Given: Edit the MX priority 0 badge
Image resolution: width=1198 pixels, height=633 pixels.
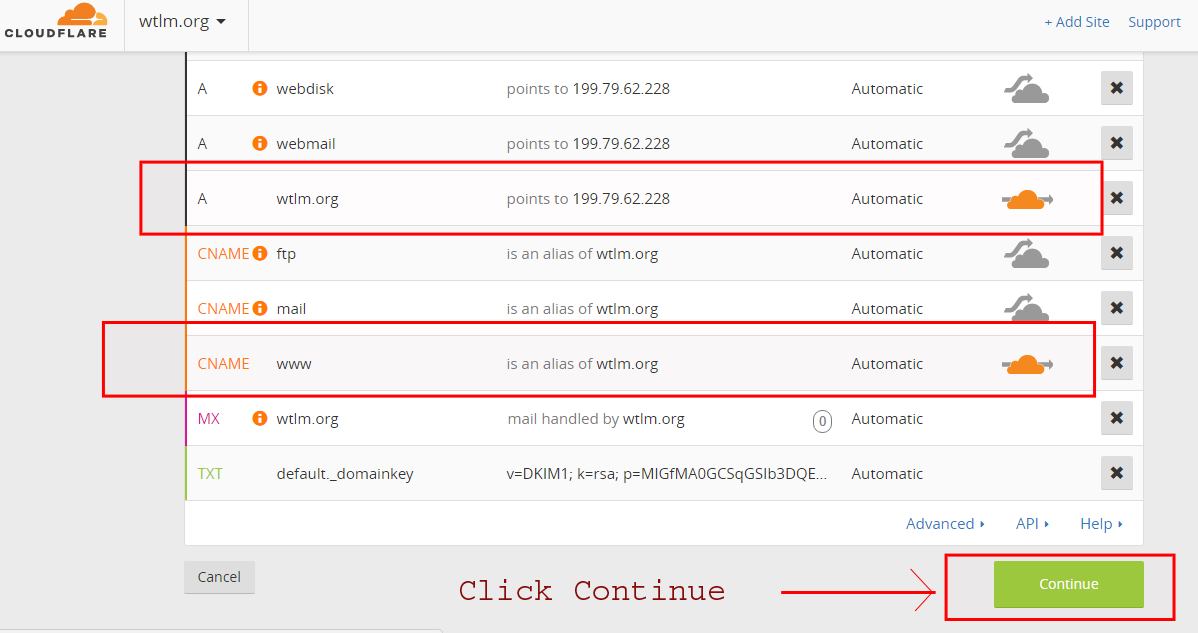Looking at the screenshot, I should [822, 421].
